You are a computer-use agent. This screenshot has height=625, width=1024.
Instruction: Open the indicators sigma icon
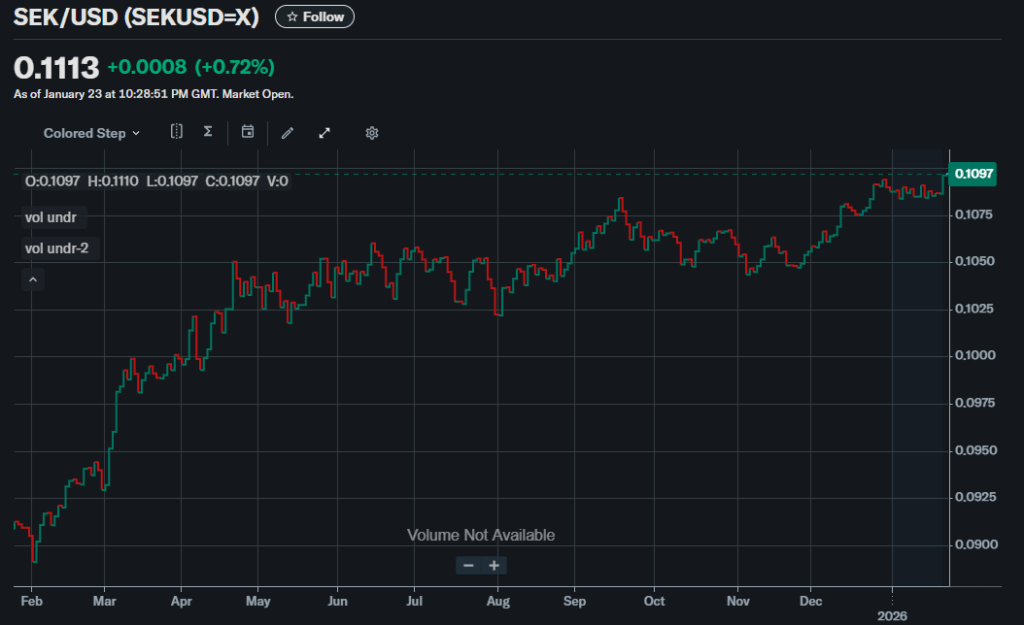208,132
